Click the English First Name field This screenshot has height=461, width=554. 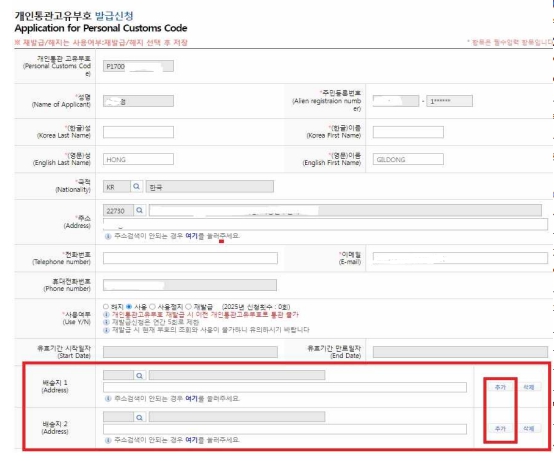[408, 159]
